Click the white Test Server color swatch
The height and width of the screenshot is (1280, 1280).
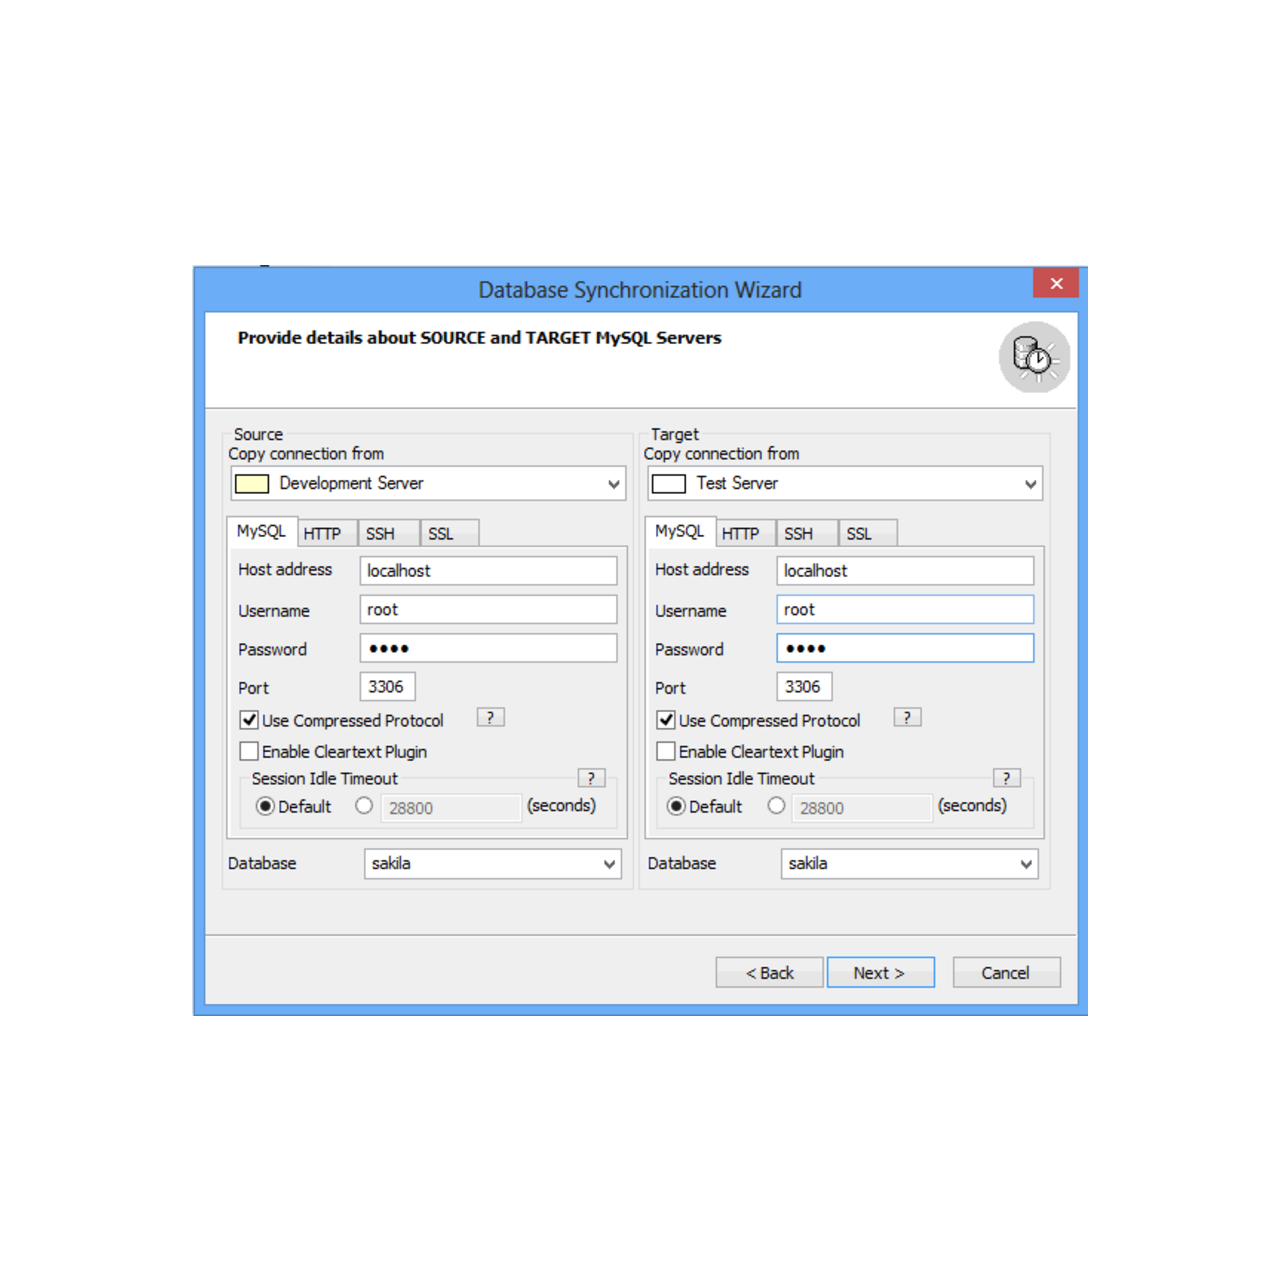click(669, 483)
